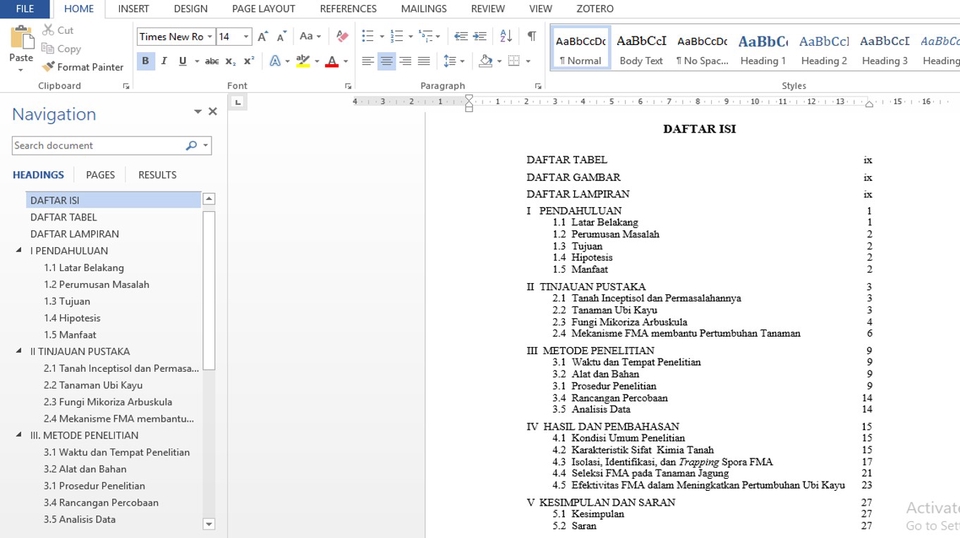960x538 pixels.
Task: Open Navigation pane options arrow
Action: pyautogui.click(x=198, y=111)
